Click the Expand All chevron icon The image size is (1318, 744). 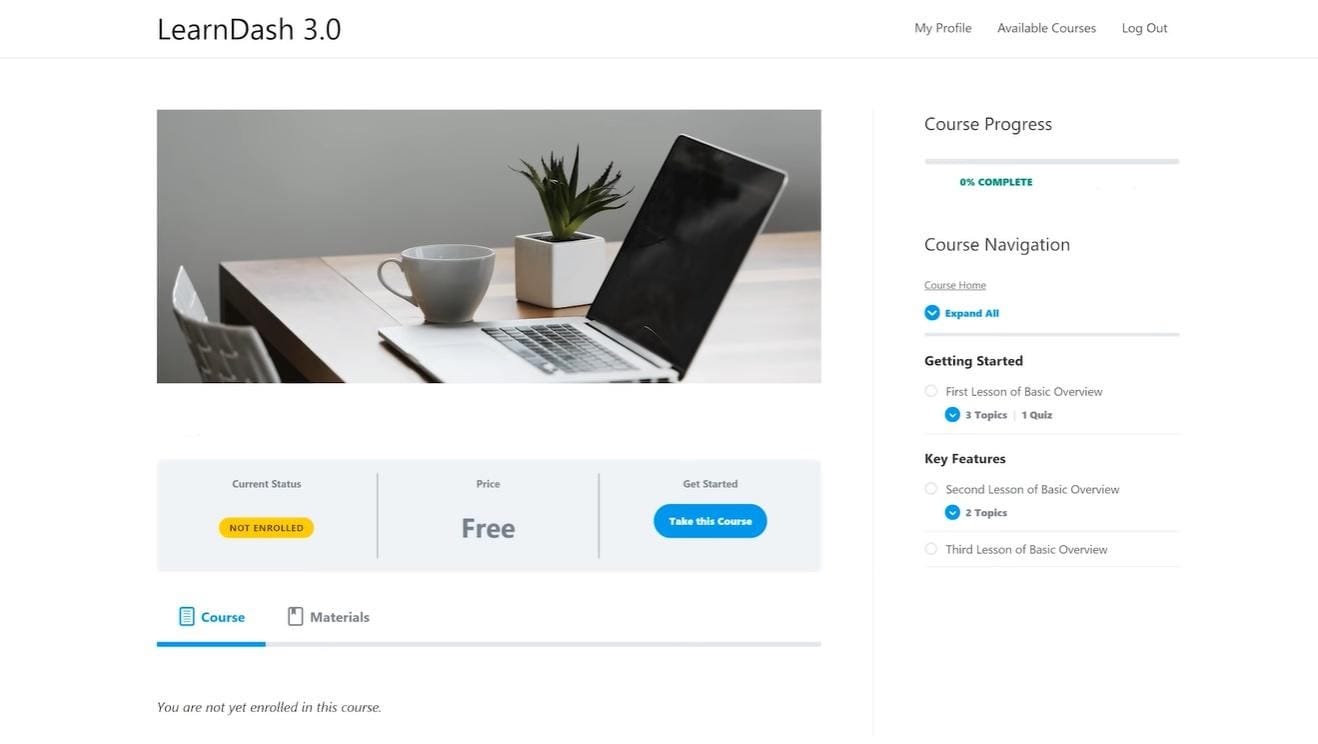point(932,313)
